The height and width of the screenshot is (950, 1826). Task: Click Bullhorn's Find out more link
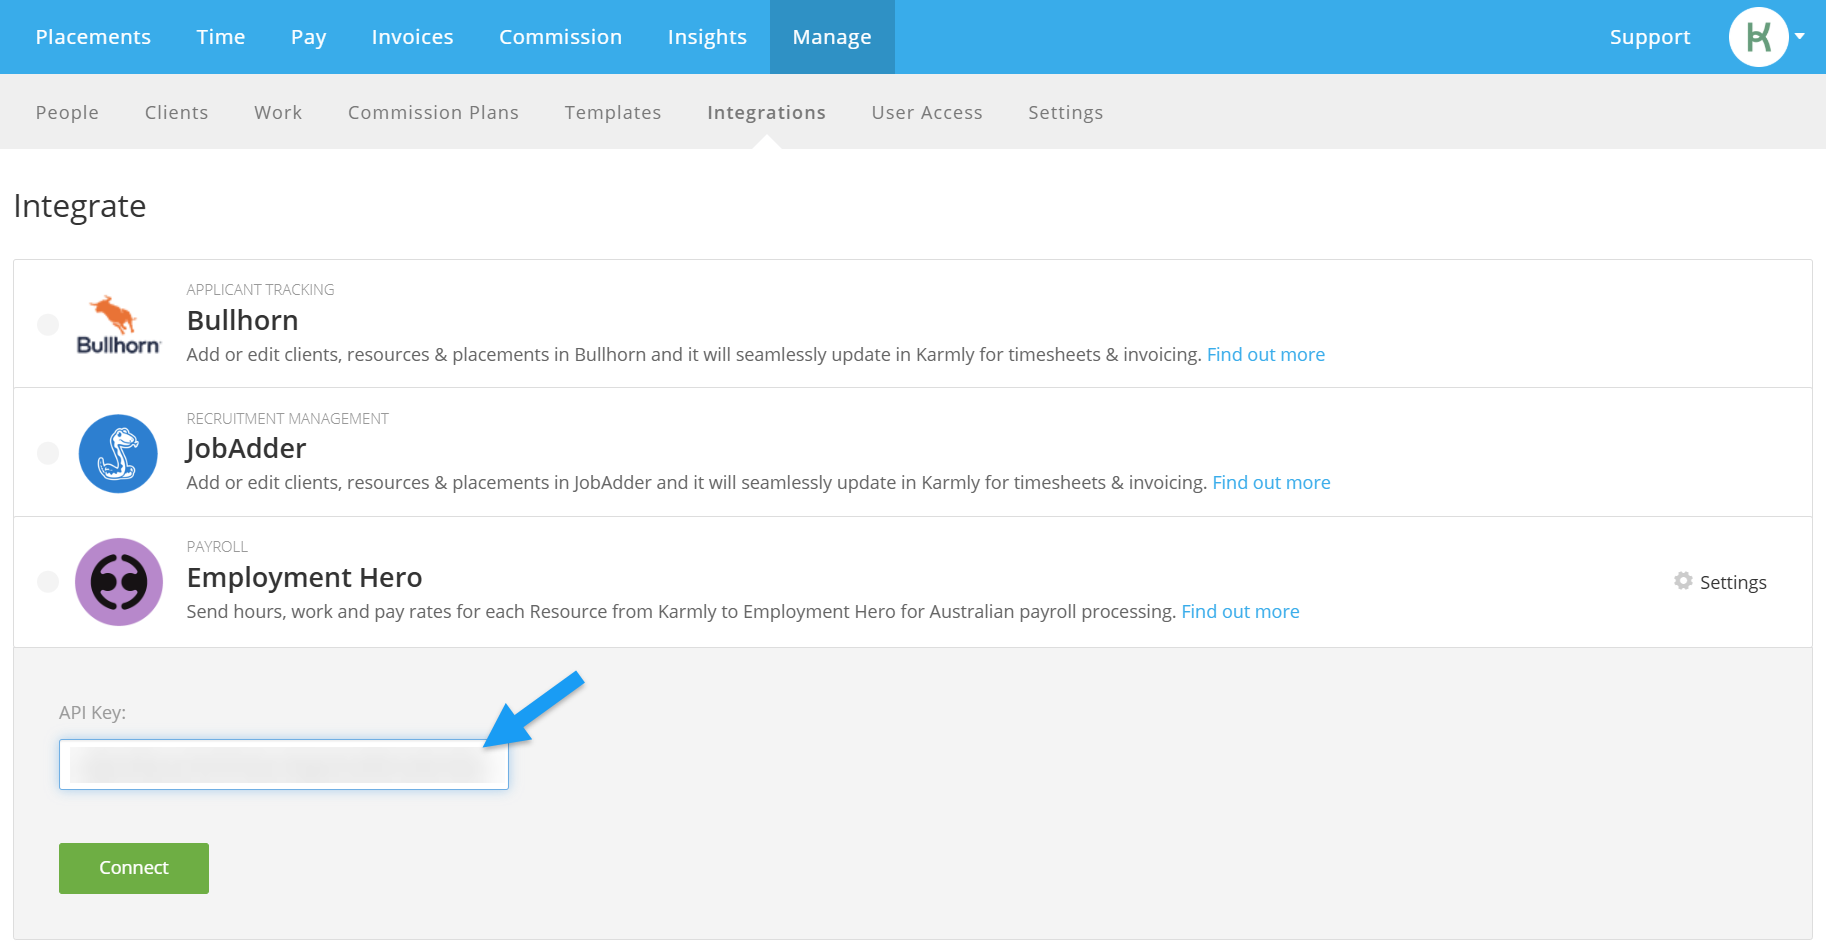click(1266, 354)
